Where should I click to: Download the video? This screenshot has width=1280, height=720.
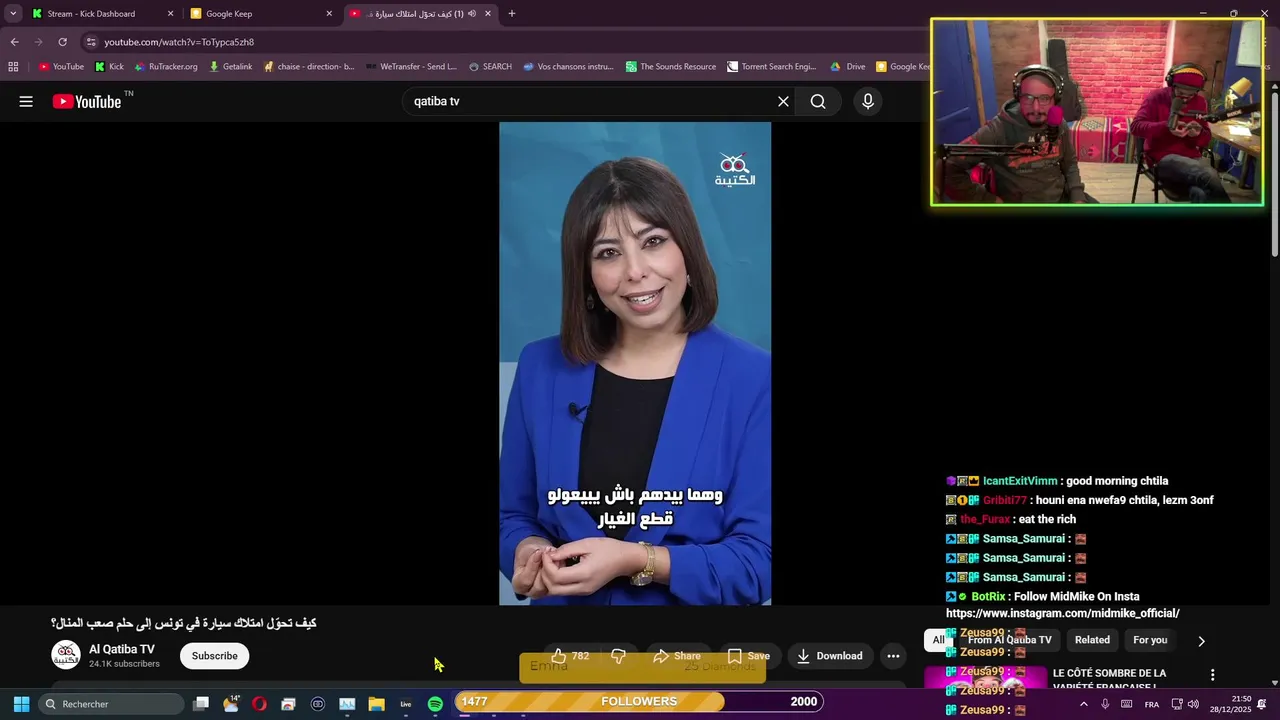point(829,656)
